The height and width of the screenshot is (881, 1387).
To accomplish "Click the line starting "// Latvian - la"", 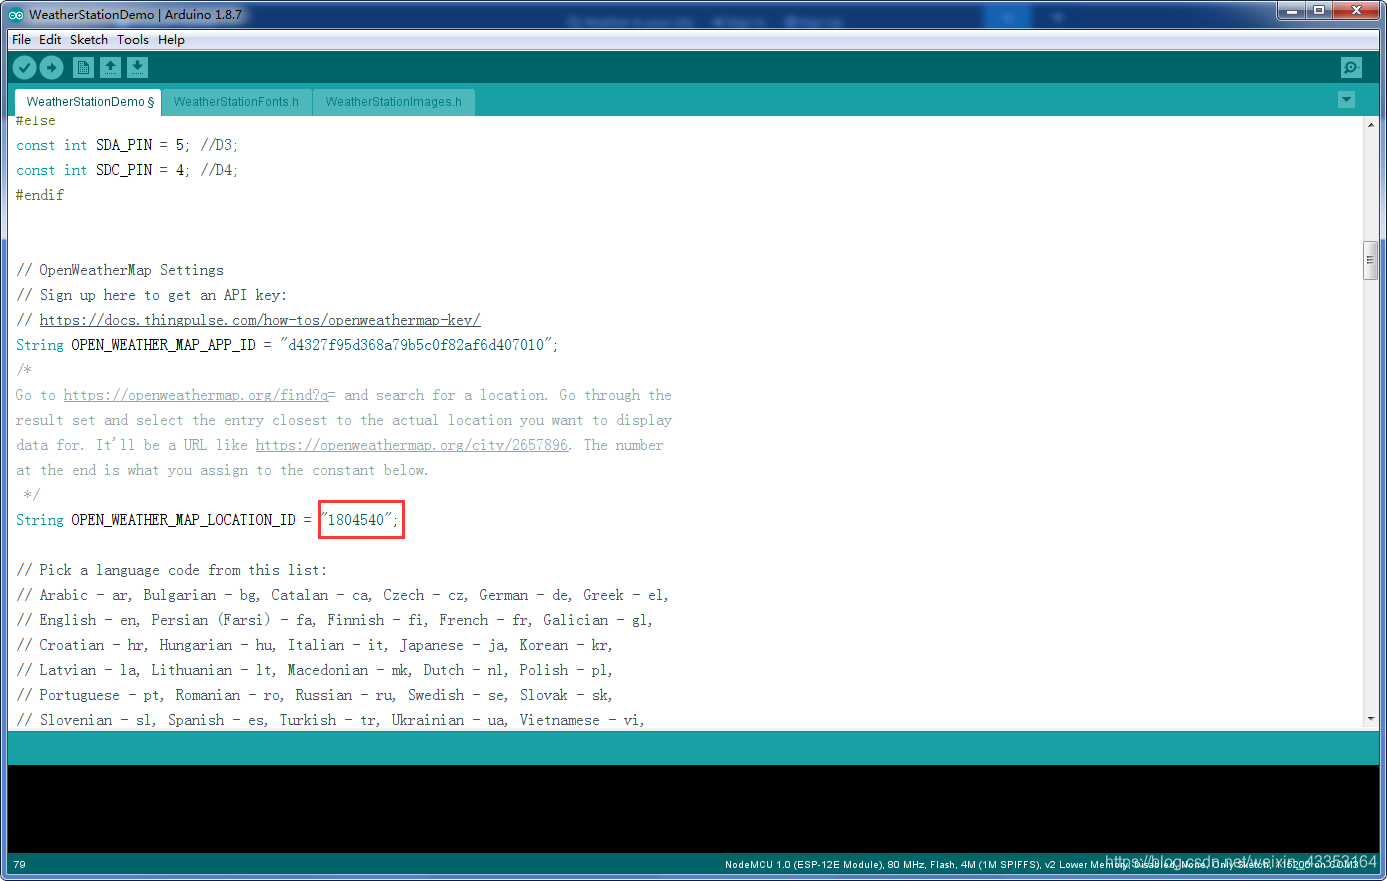I will click(315, 670).
